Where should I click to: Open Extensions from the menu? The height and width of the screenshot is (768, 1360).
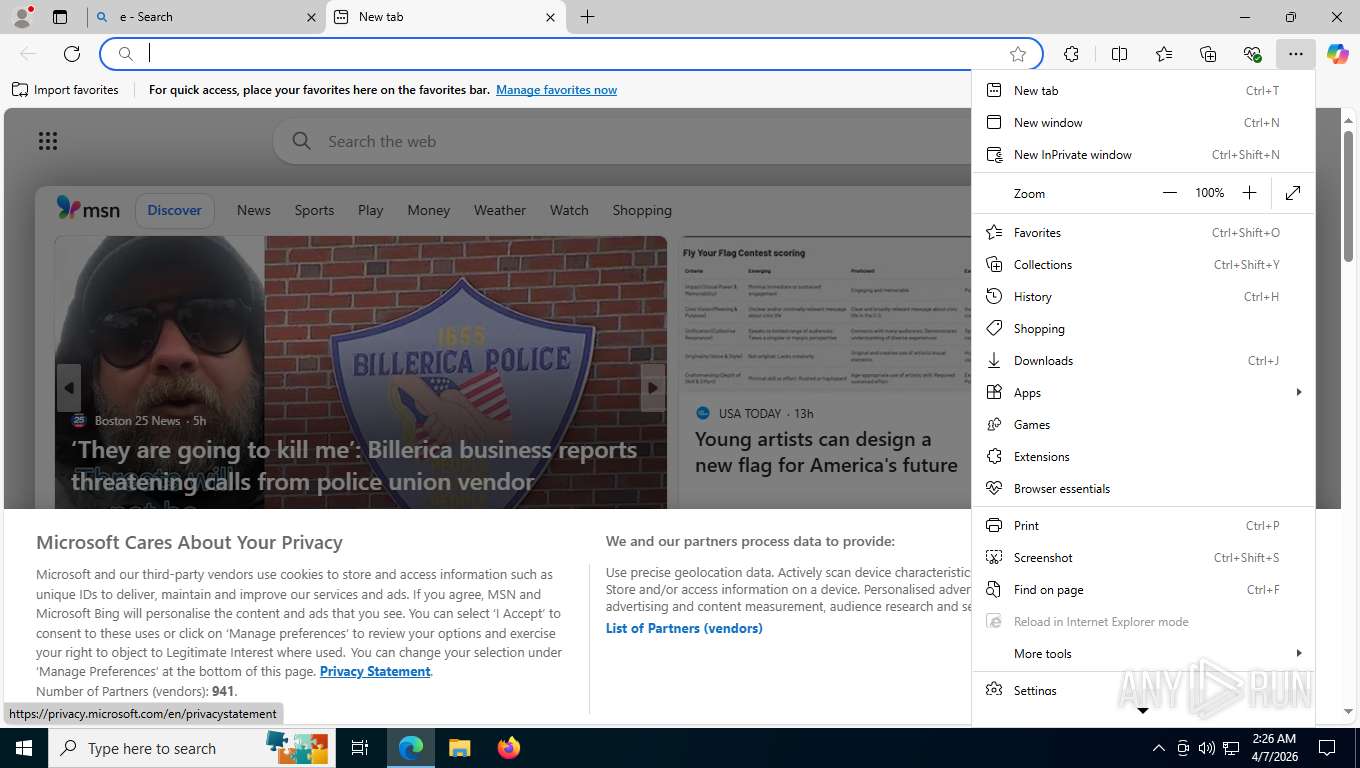[x=1143, y=456]
